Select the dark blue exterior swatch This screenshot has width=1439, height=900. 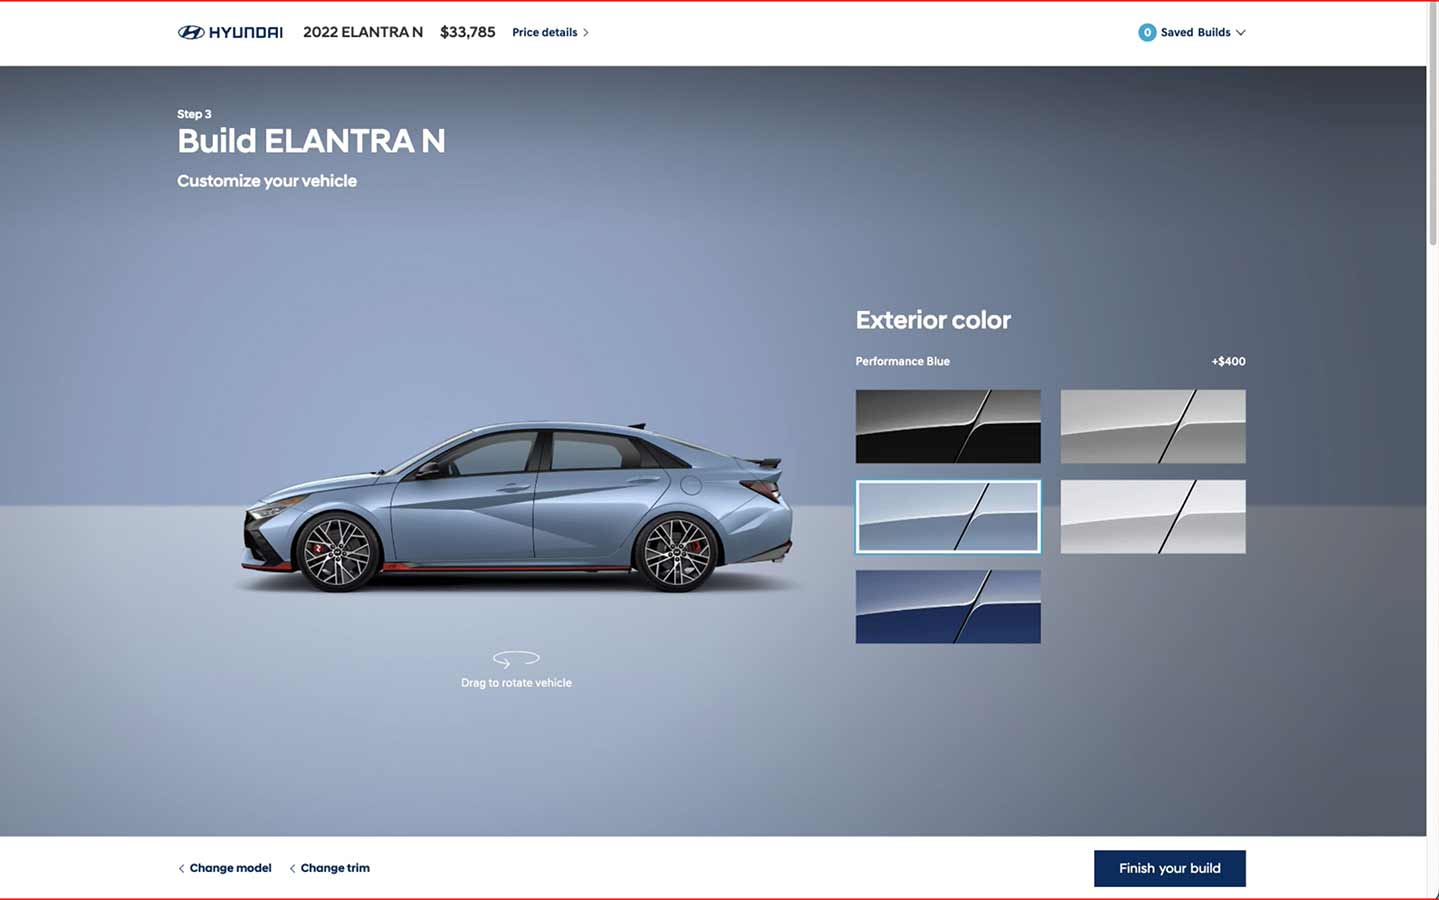tap(948, 606)
